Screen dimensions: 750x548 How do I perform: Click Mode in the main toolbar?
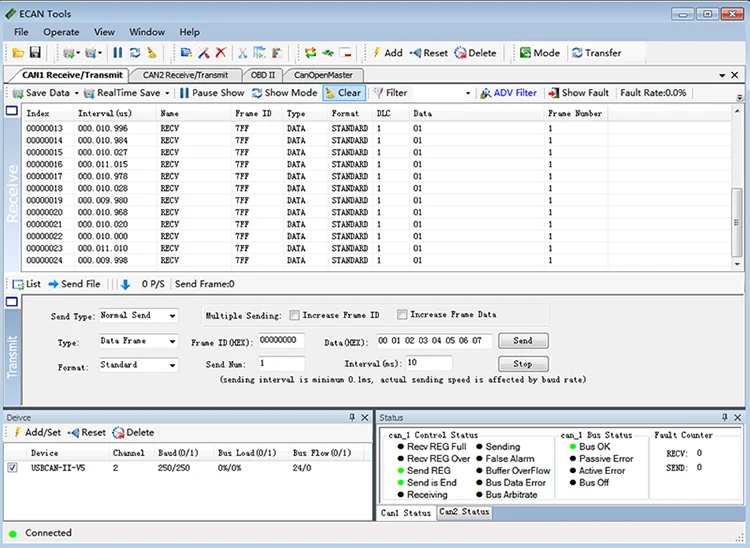click(x=539, y=53)
